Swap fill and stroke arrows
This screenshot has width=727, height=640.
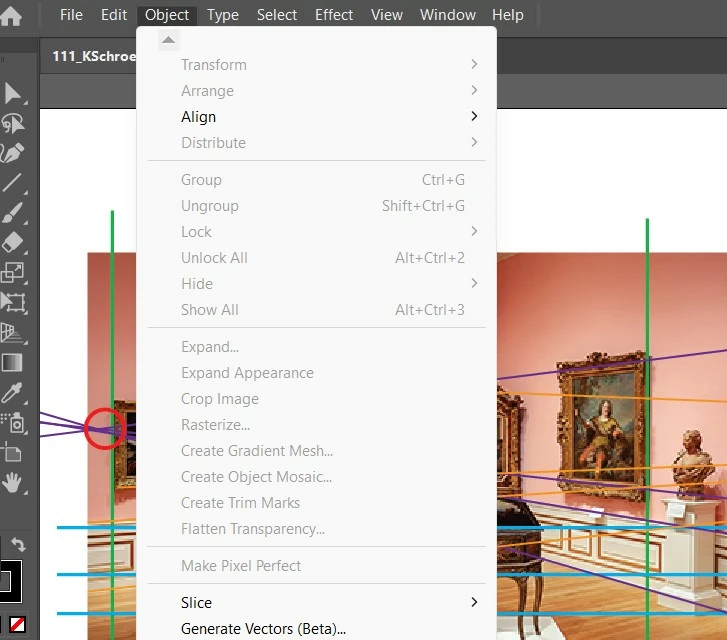click(18, 544)
